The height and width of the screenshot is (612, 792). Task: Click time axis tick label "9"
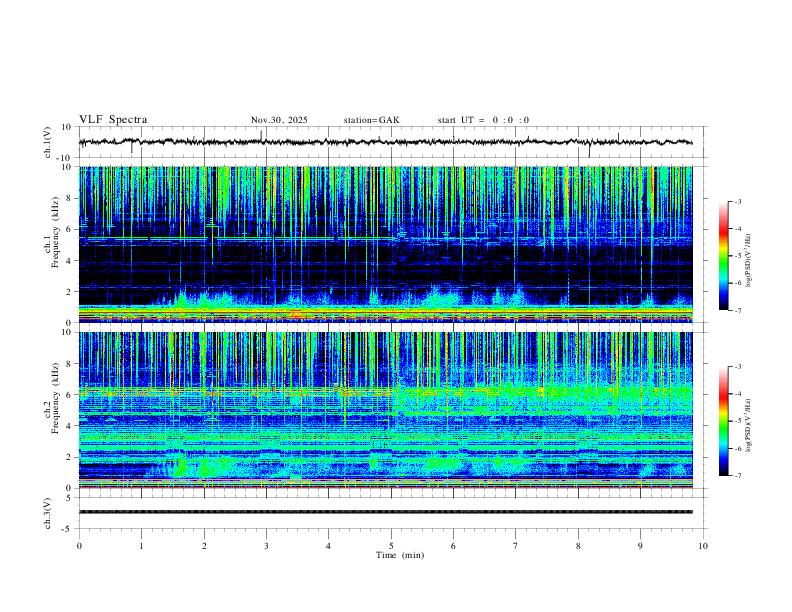[x=640, y=546]
